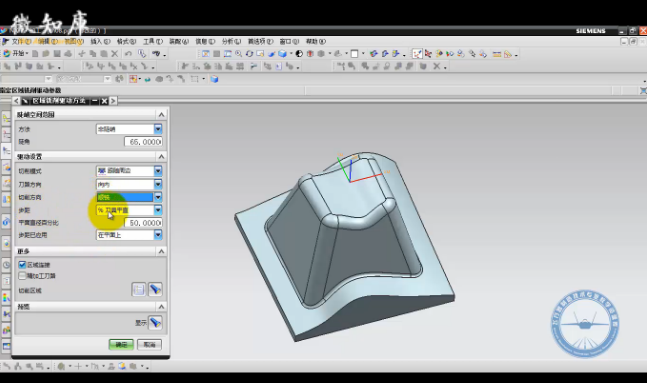Screen dimensions: 647x383
Task: Click the dialog title bar minimize dash
Action: pyautogui.click(x=95, y=101)
